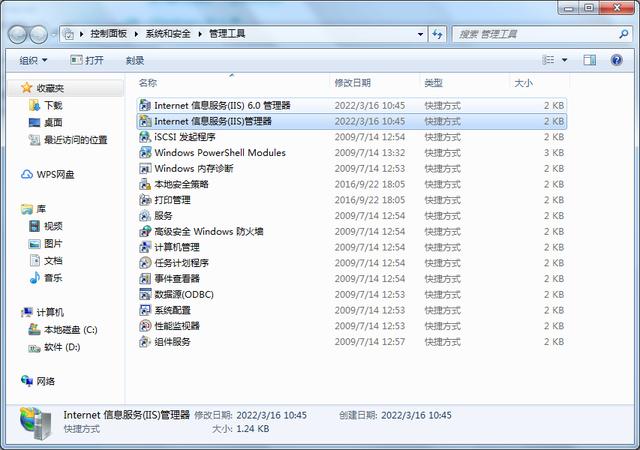Select the 任务计划程序 clock icon

click(145, 263)
